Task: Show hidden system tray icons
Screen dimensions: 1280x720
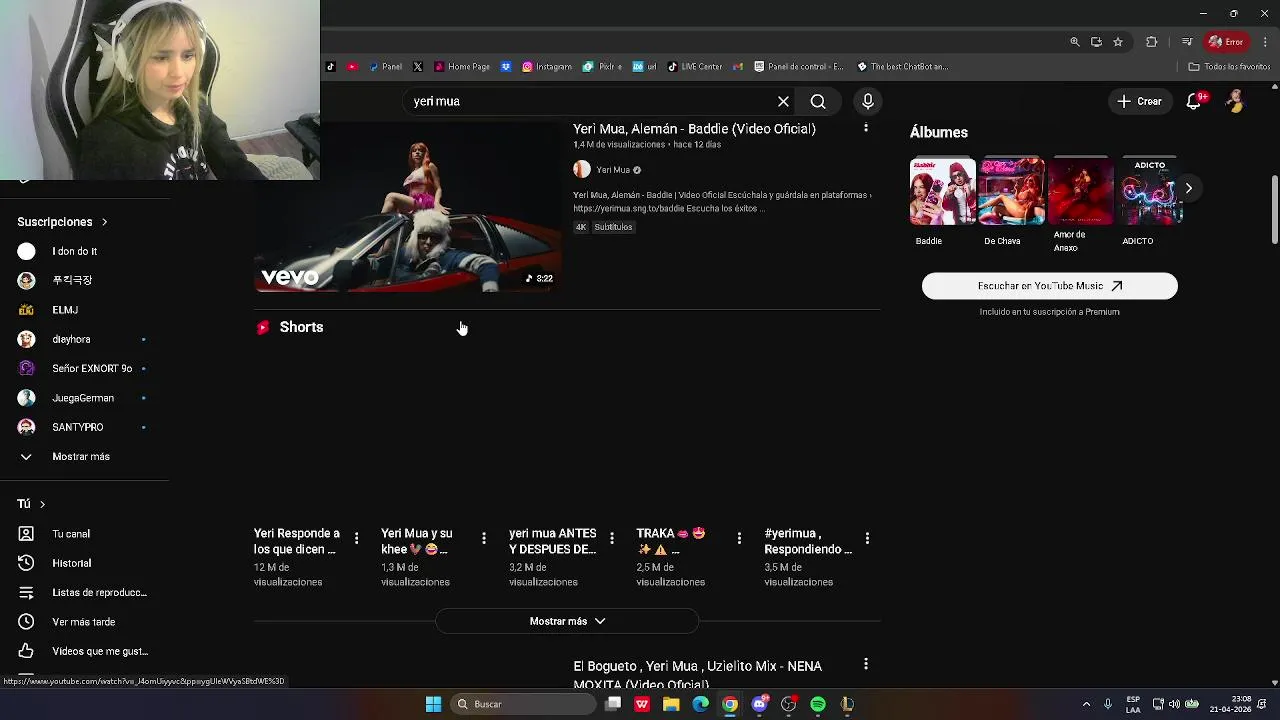Action: coord(1086,704)
